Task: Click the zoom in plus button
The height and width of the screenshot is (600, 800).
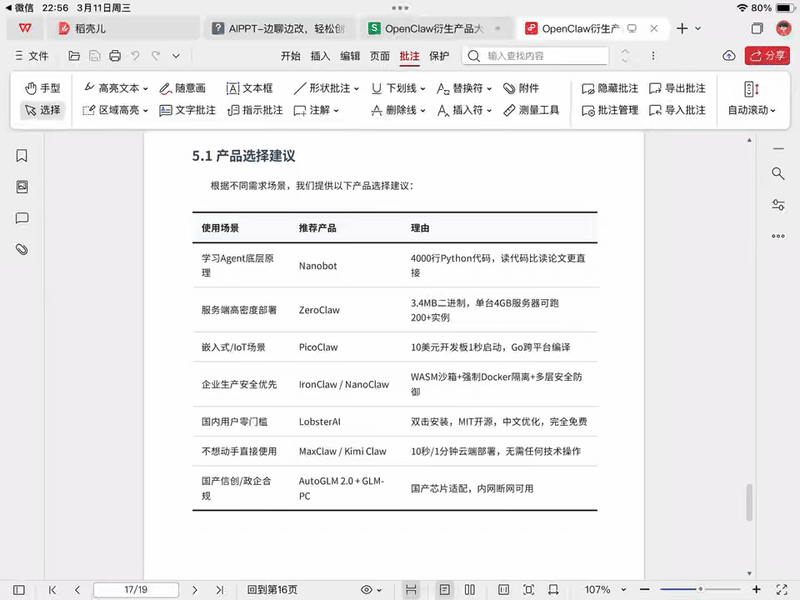Action: click(757, 590)
